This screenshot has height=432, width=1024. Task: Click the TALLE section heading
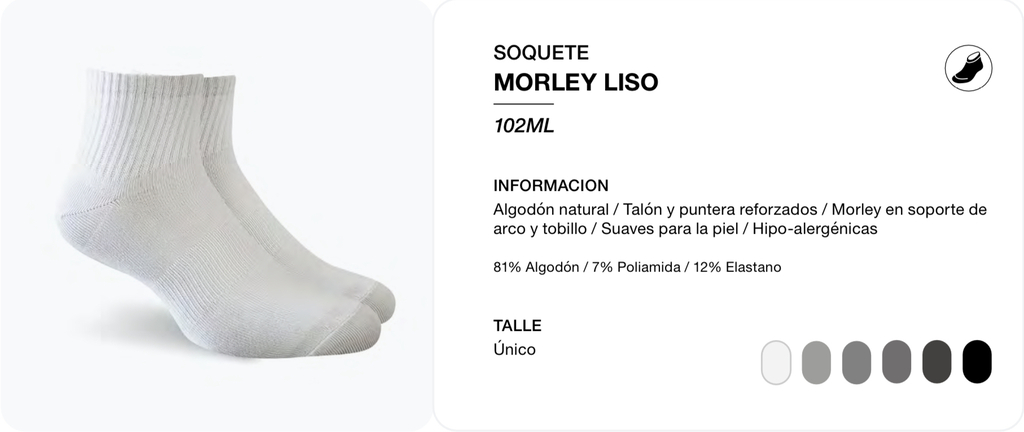[517, 326]
